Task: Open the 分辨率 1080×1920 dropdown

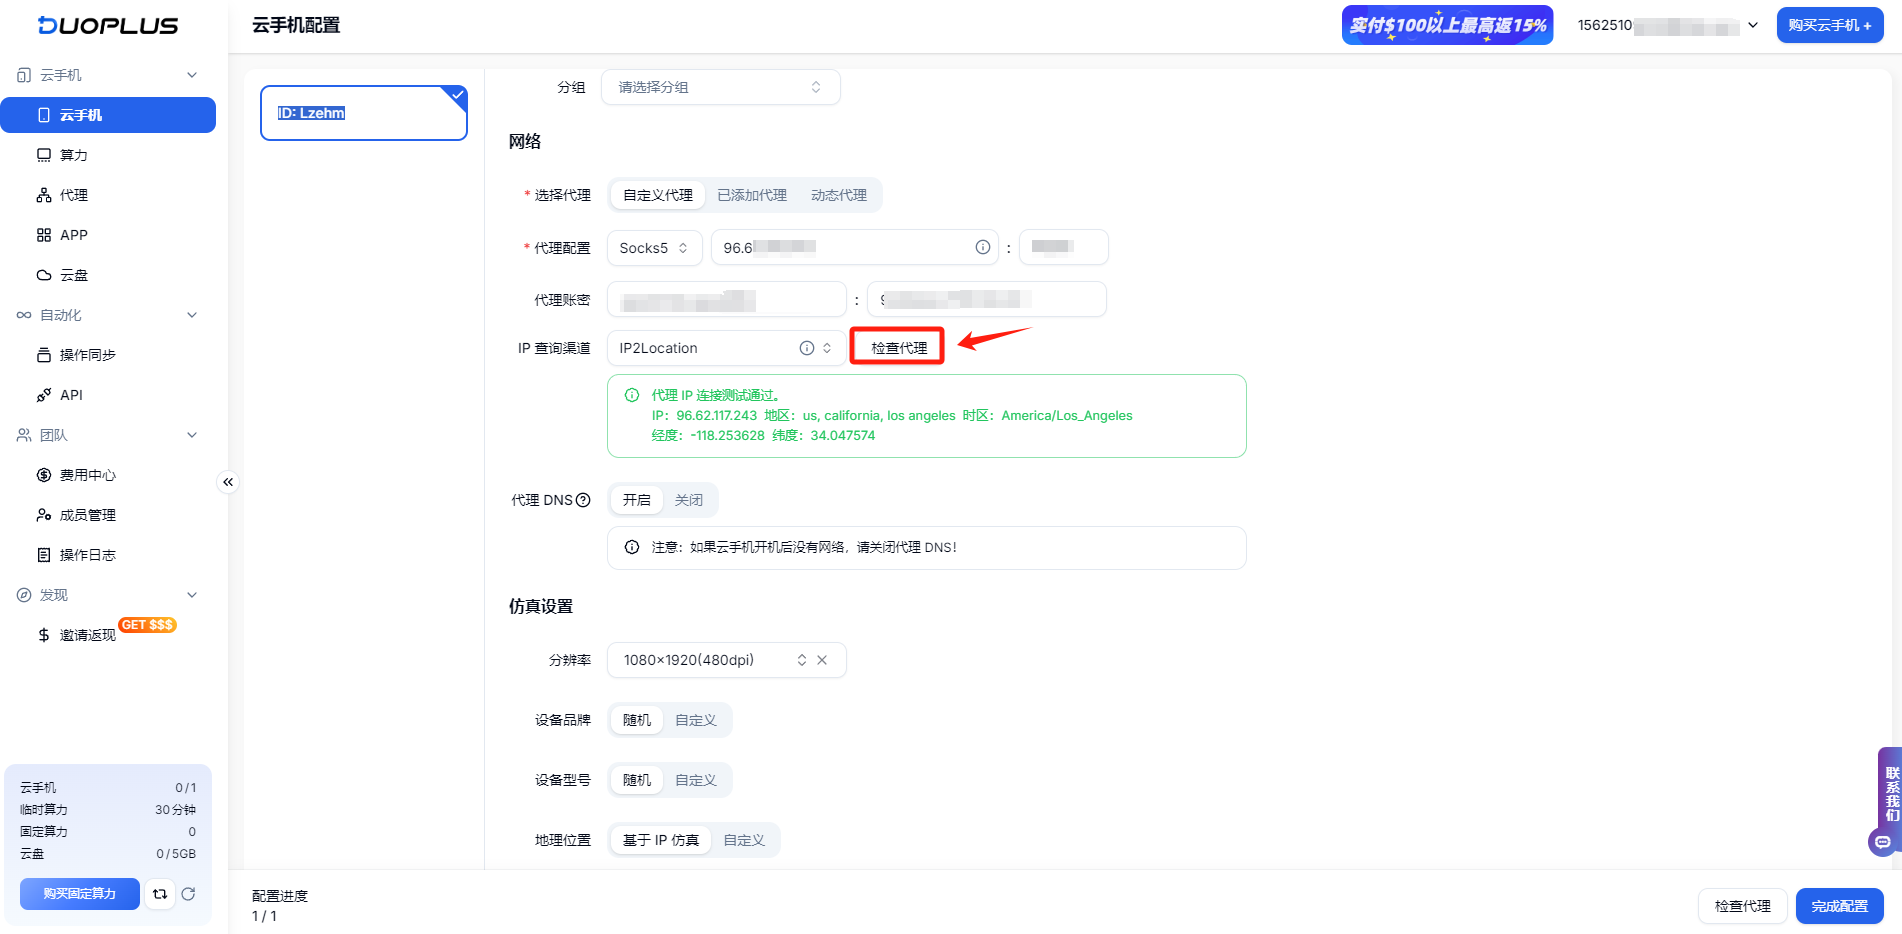Action: (727, 660)
